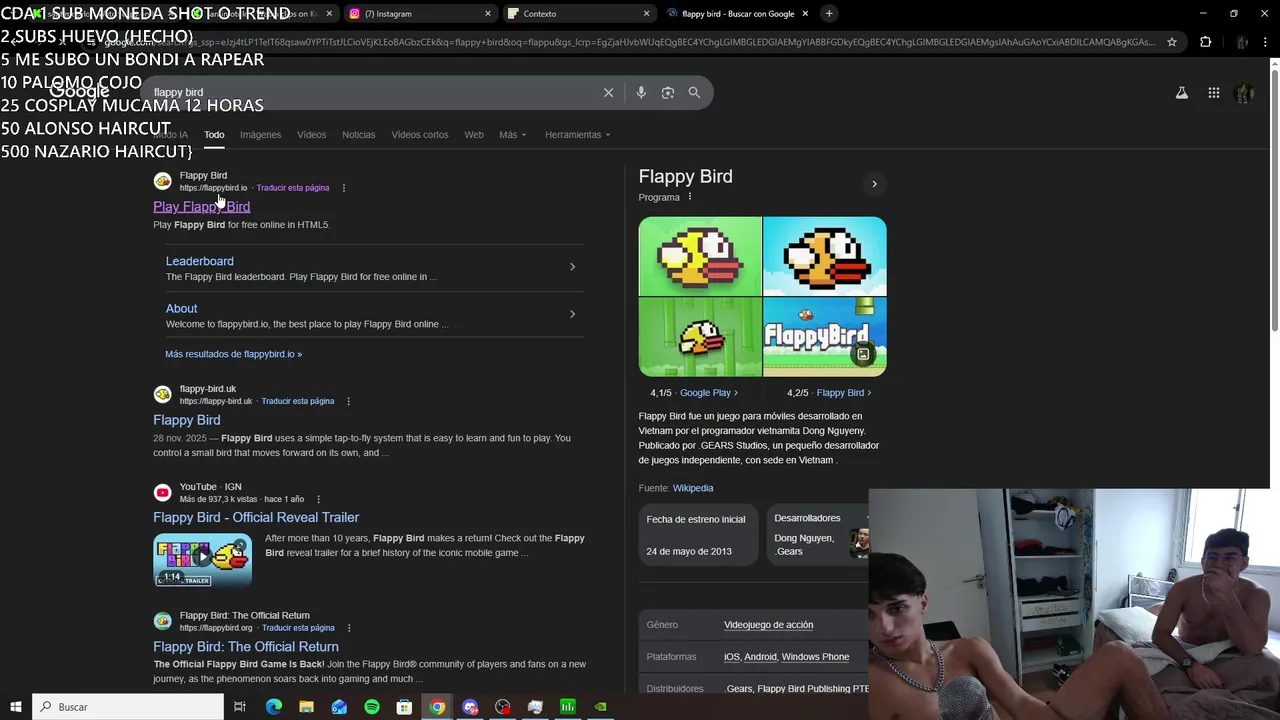Open more options for IGN YouTube result
The height and width of the screenshot is (720, 1280).
coord(318,499)
